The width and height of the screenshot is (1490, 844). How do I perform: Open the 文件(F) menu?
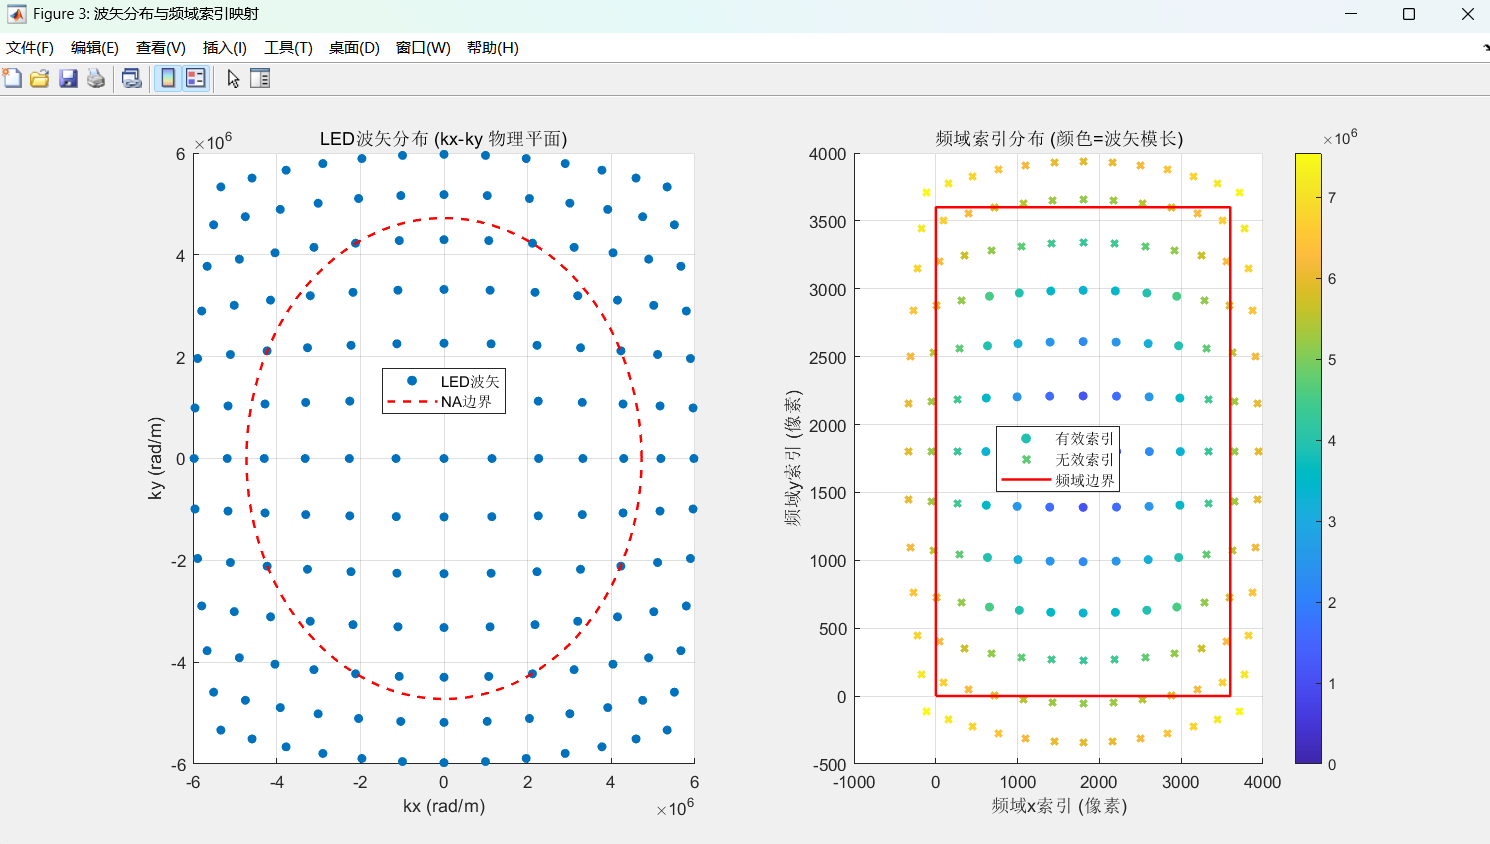tap(30, 48)
